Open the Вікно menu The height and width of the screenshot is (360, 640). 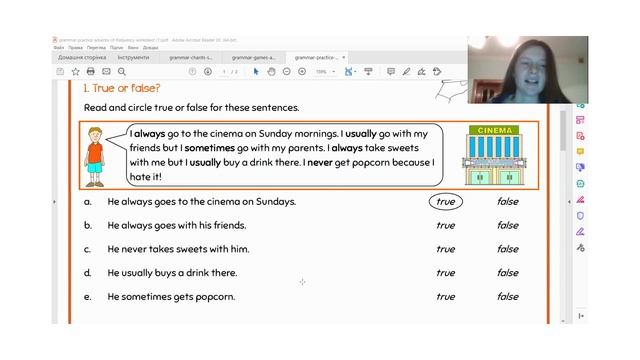133,48
